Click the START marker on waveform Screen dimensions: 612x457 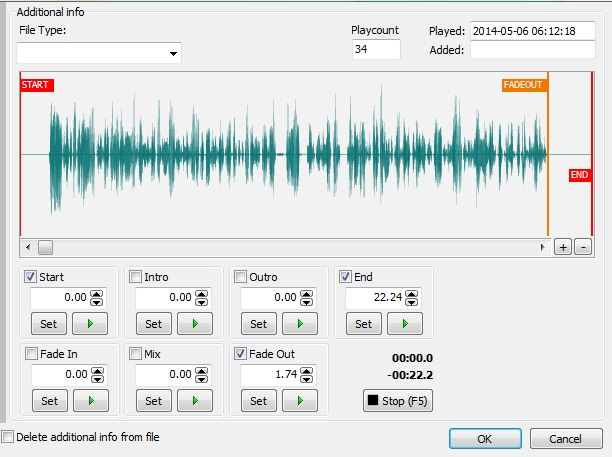(37, 85)
